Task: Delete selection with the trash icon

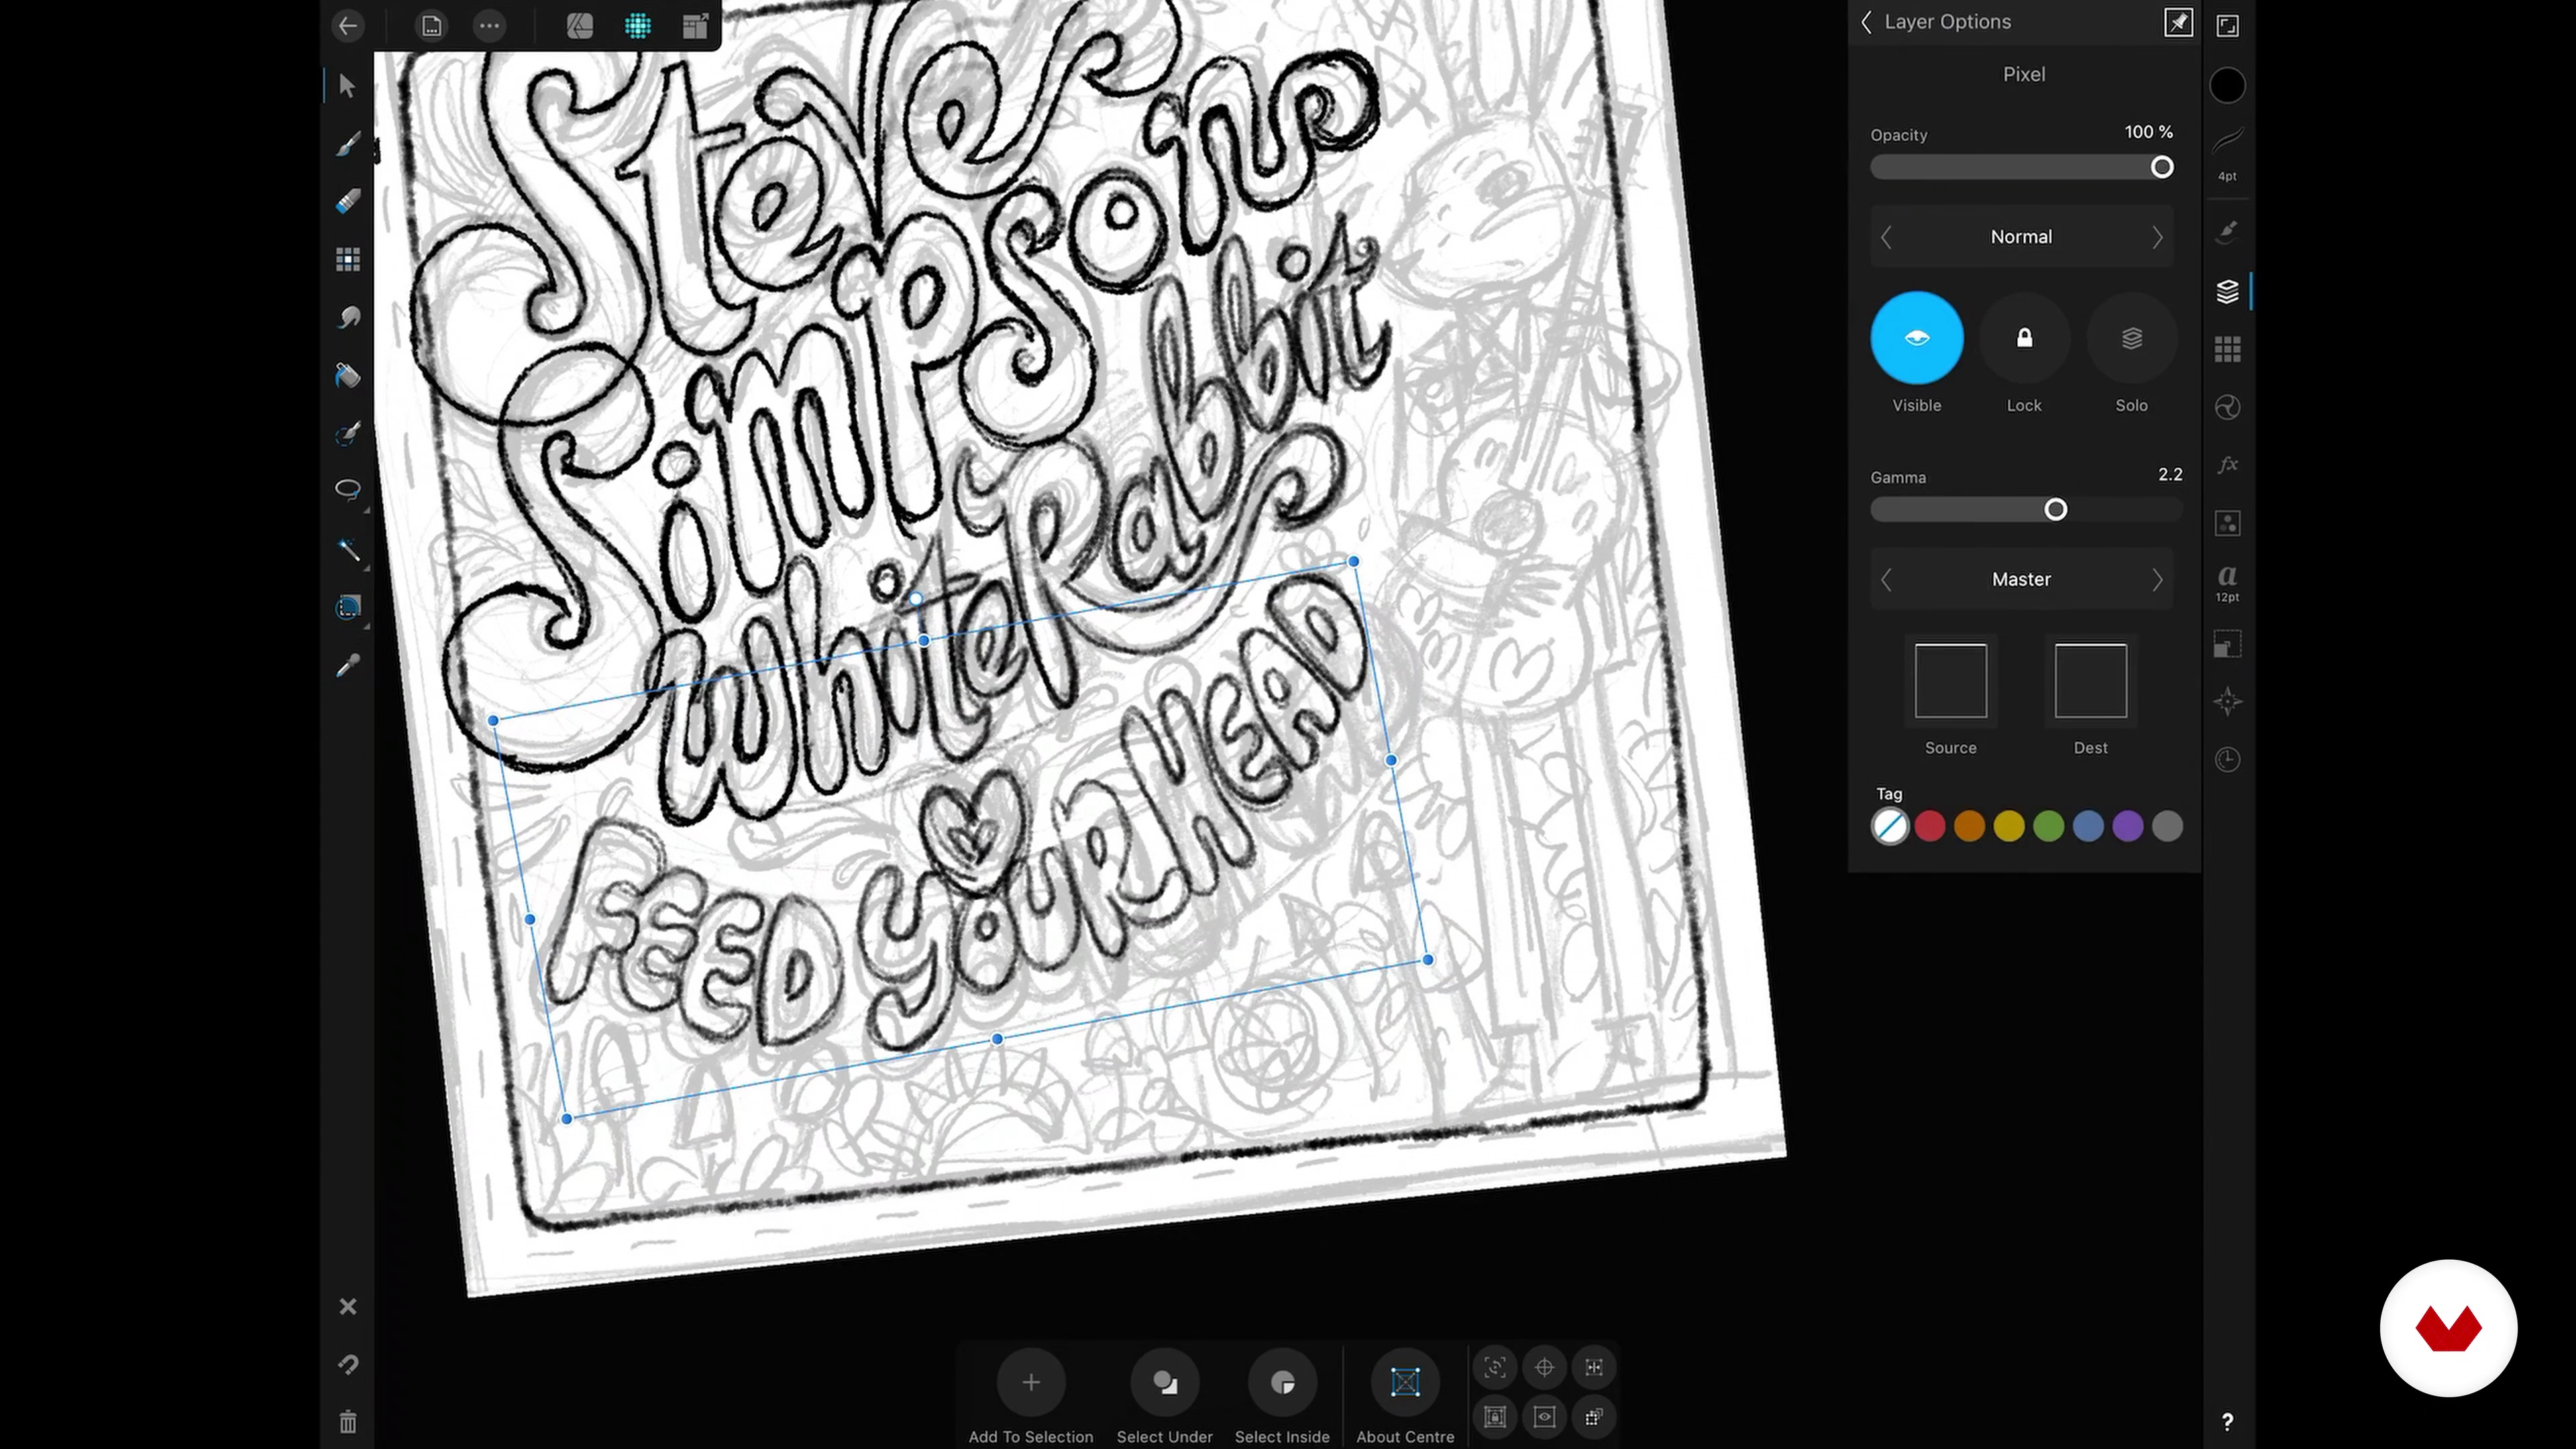Action: (x=347, y=1422)
